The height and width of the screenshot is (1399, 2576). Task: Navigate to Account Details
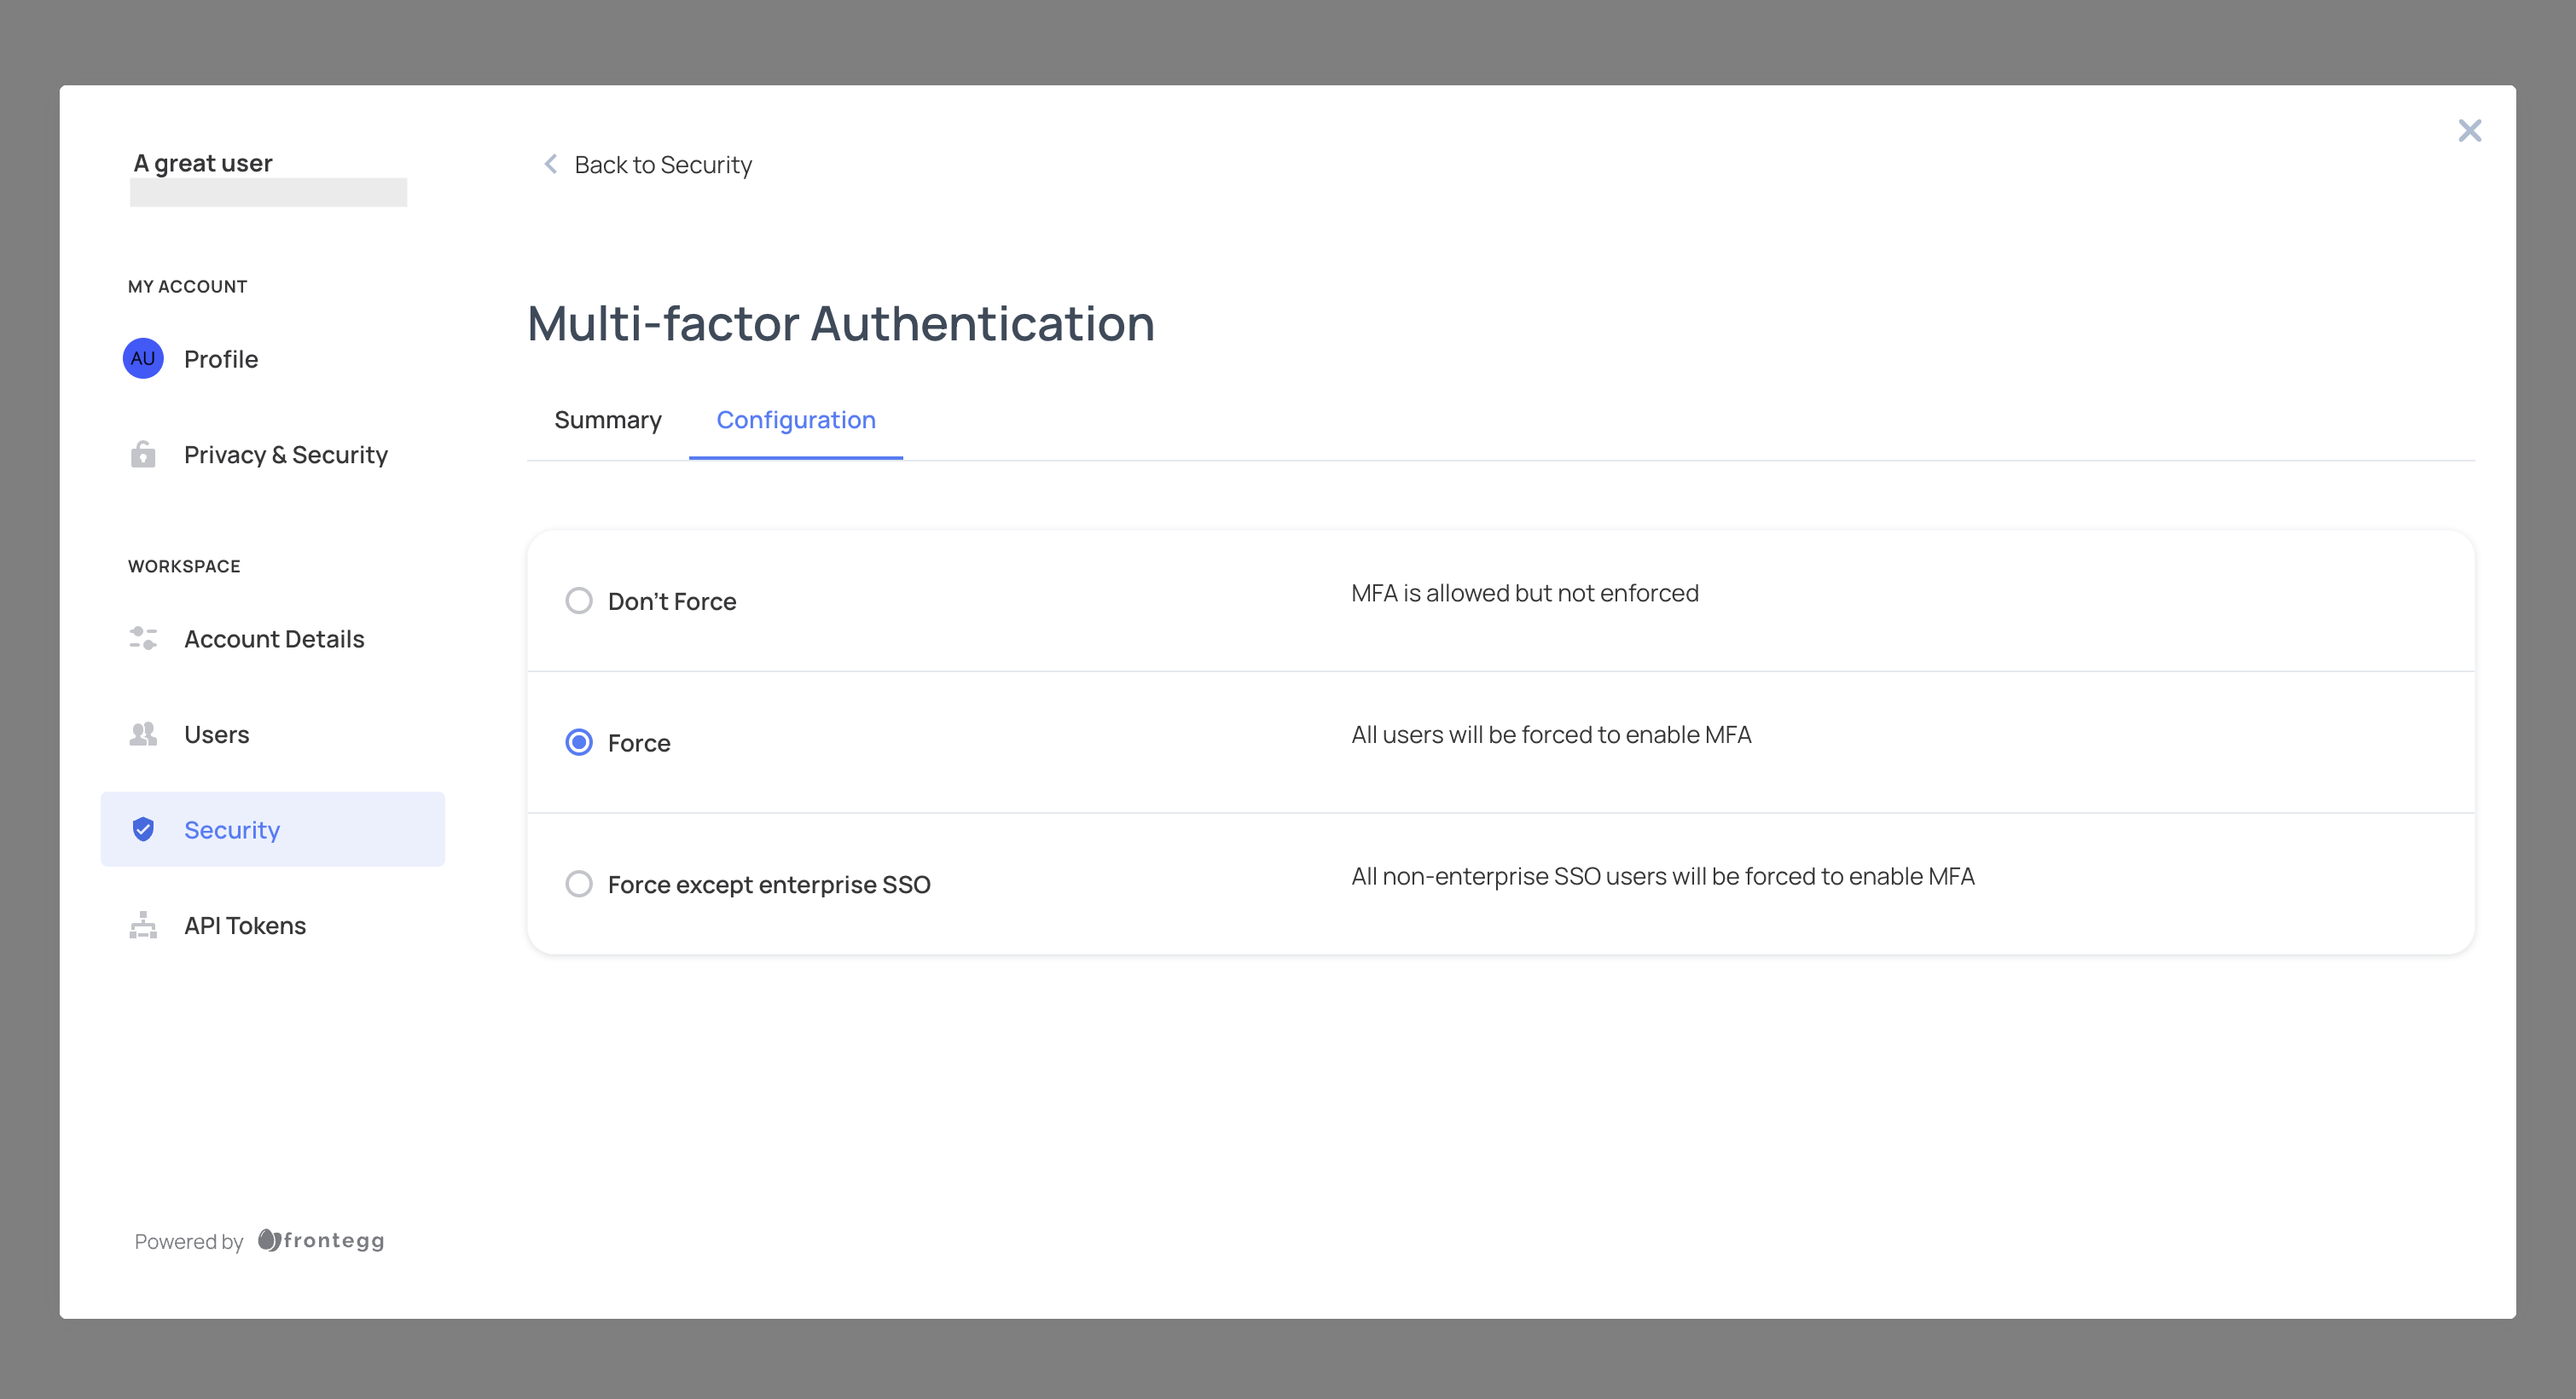coord(274,639)
